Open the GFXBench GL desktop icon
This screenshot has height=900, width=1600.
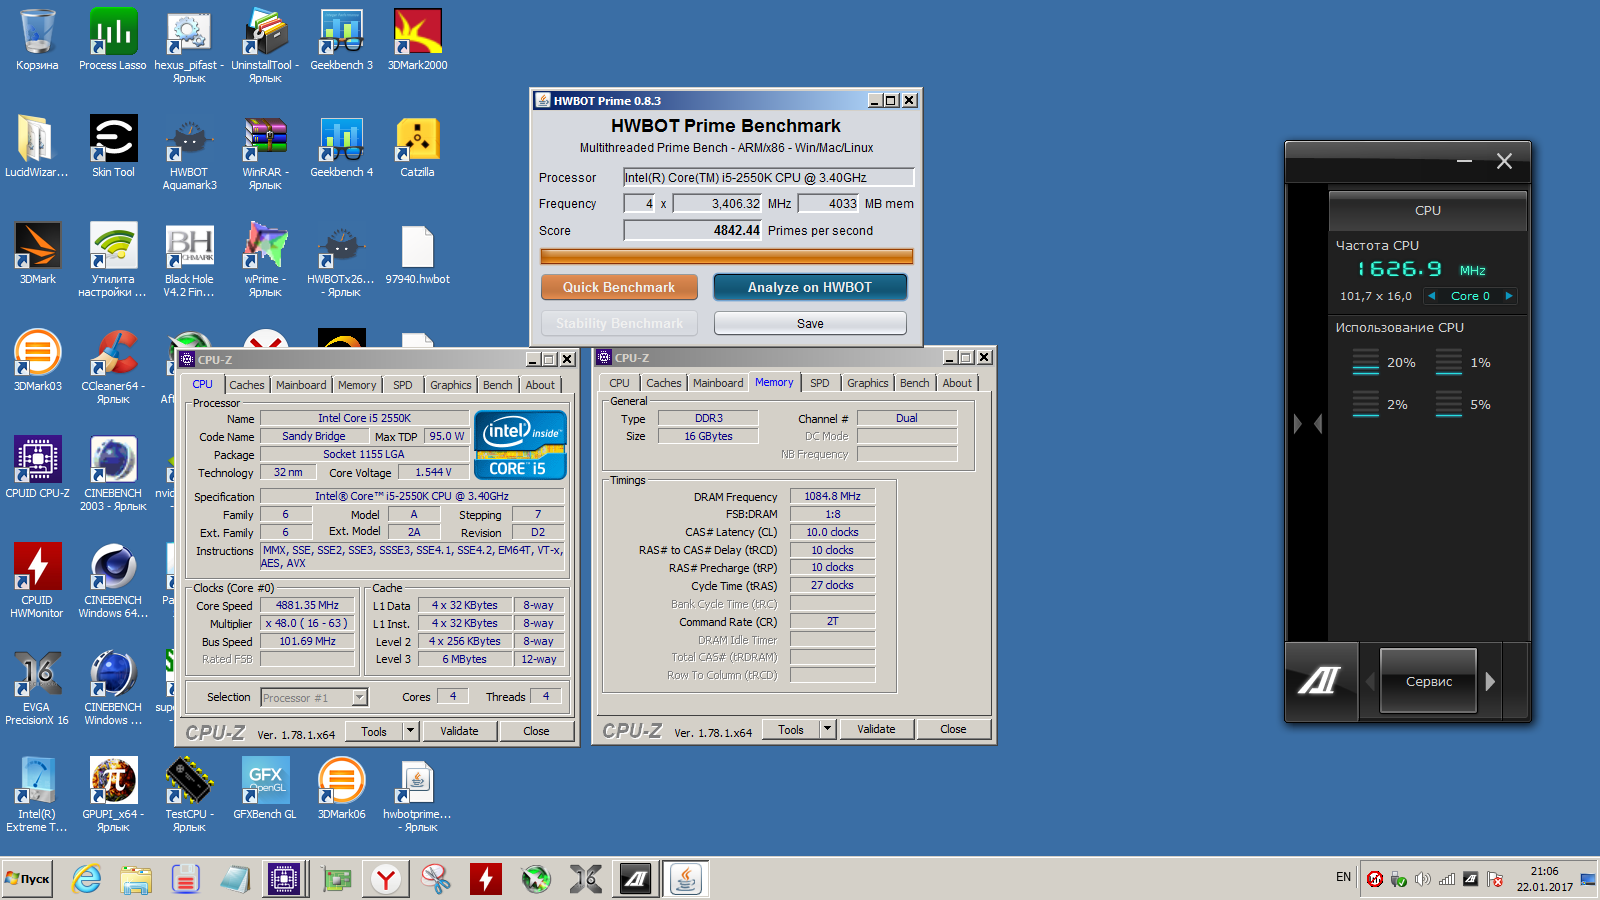click(x=265, y=790)
